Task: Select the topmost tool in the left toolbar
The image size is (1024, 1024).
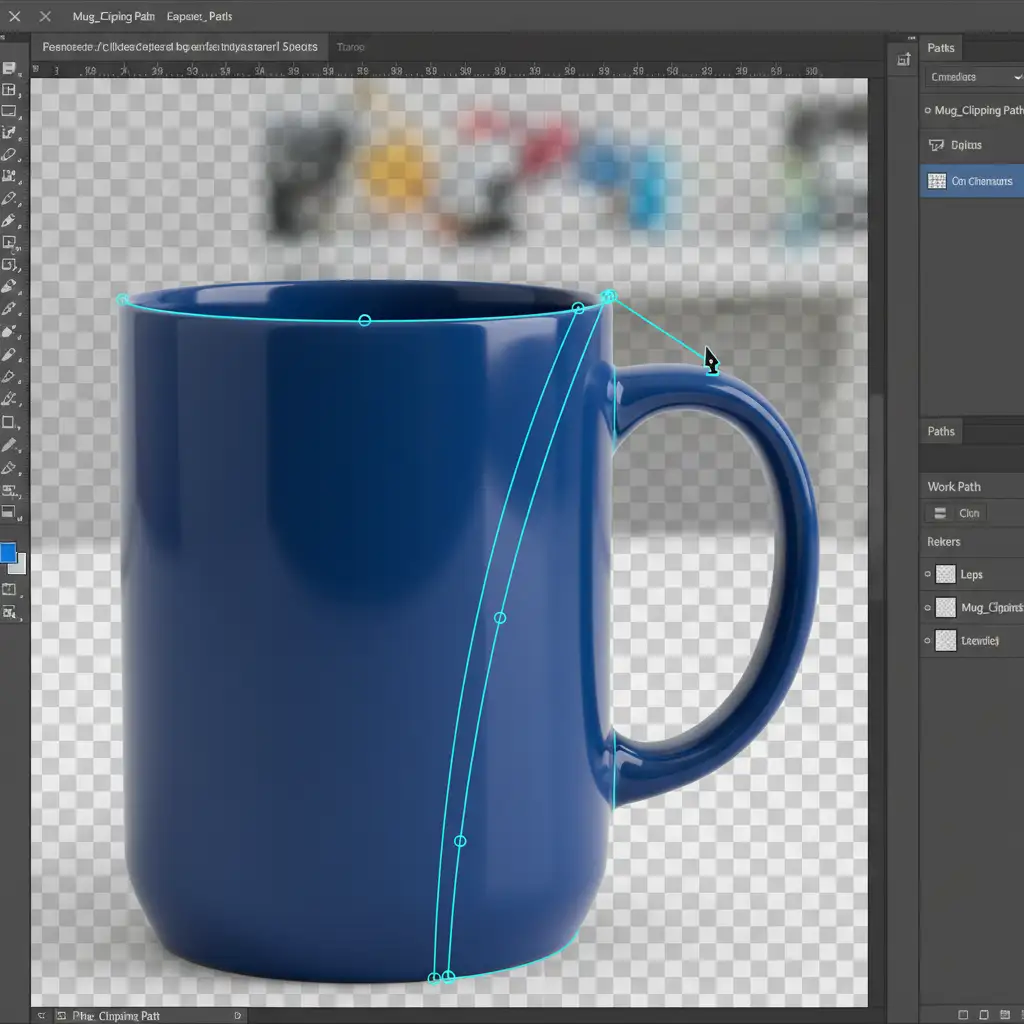Action: pyautogui.click(x=10, y=68)
